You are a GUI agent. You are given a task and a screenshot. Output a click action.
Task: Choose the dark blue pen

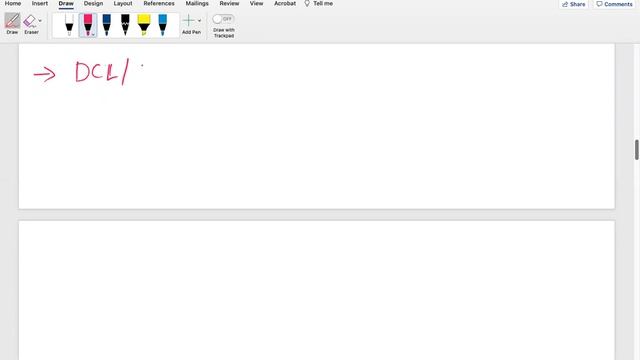coord(107,24)
